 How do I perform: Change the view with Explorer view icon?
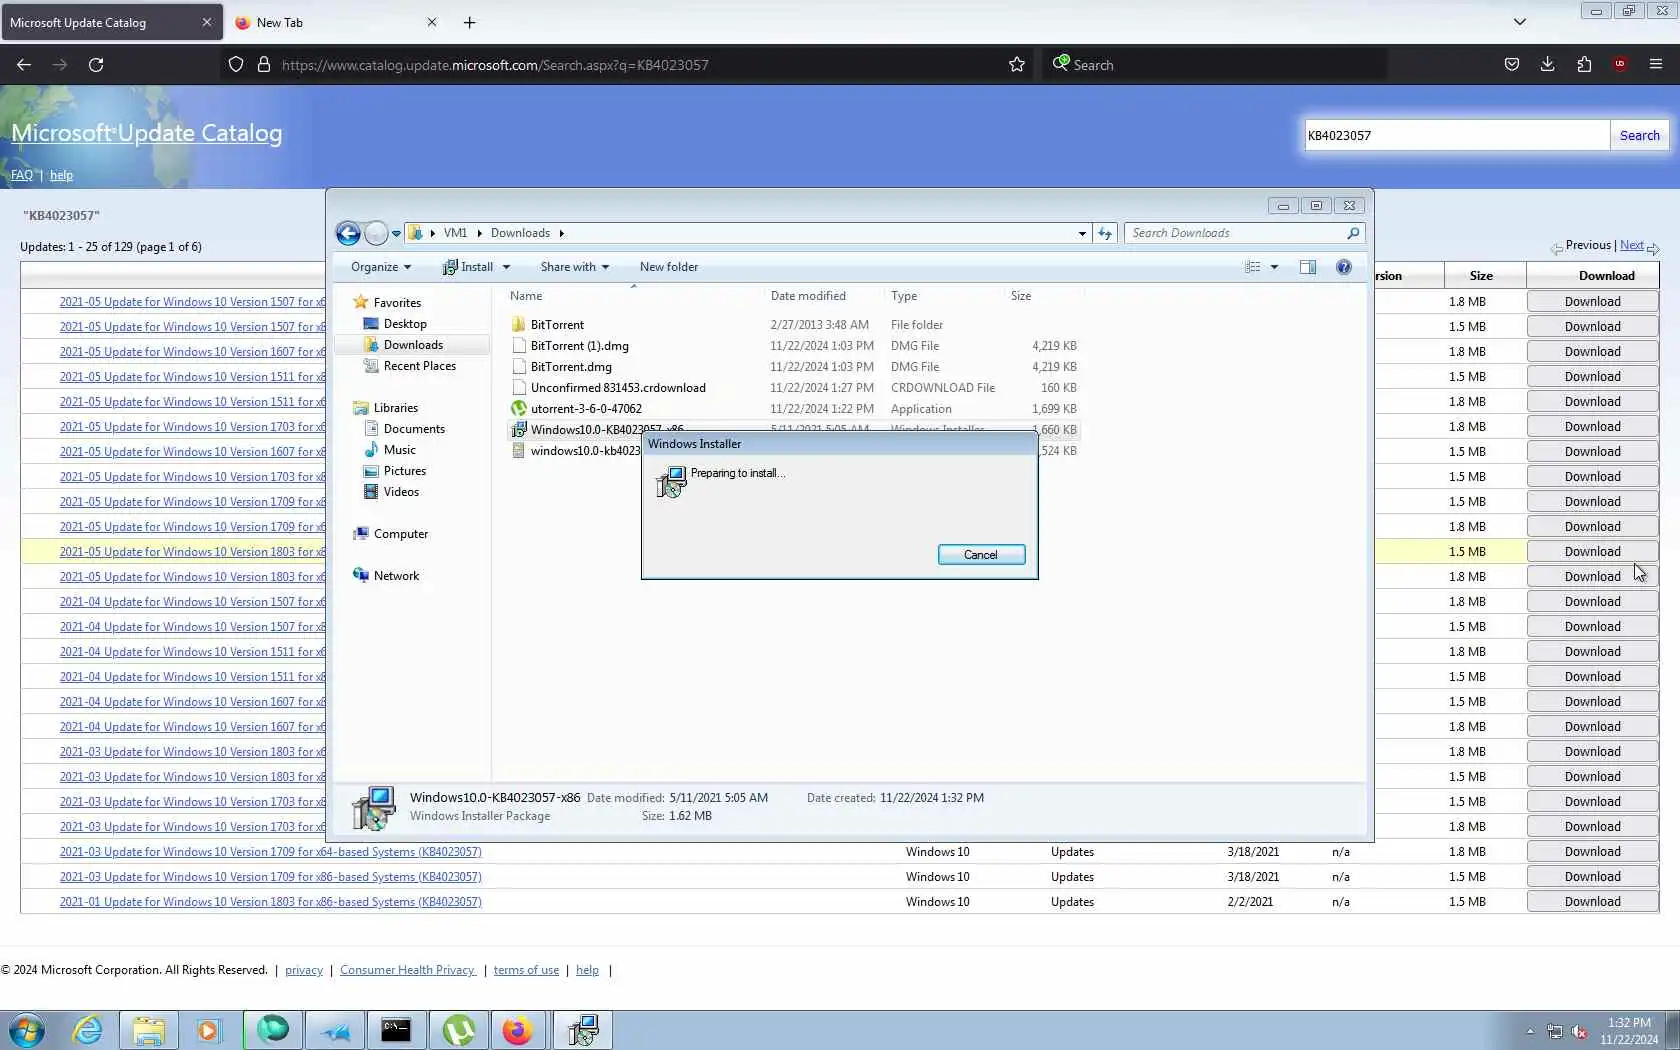(x=1252, y=267)
